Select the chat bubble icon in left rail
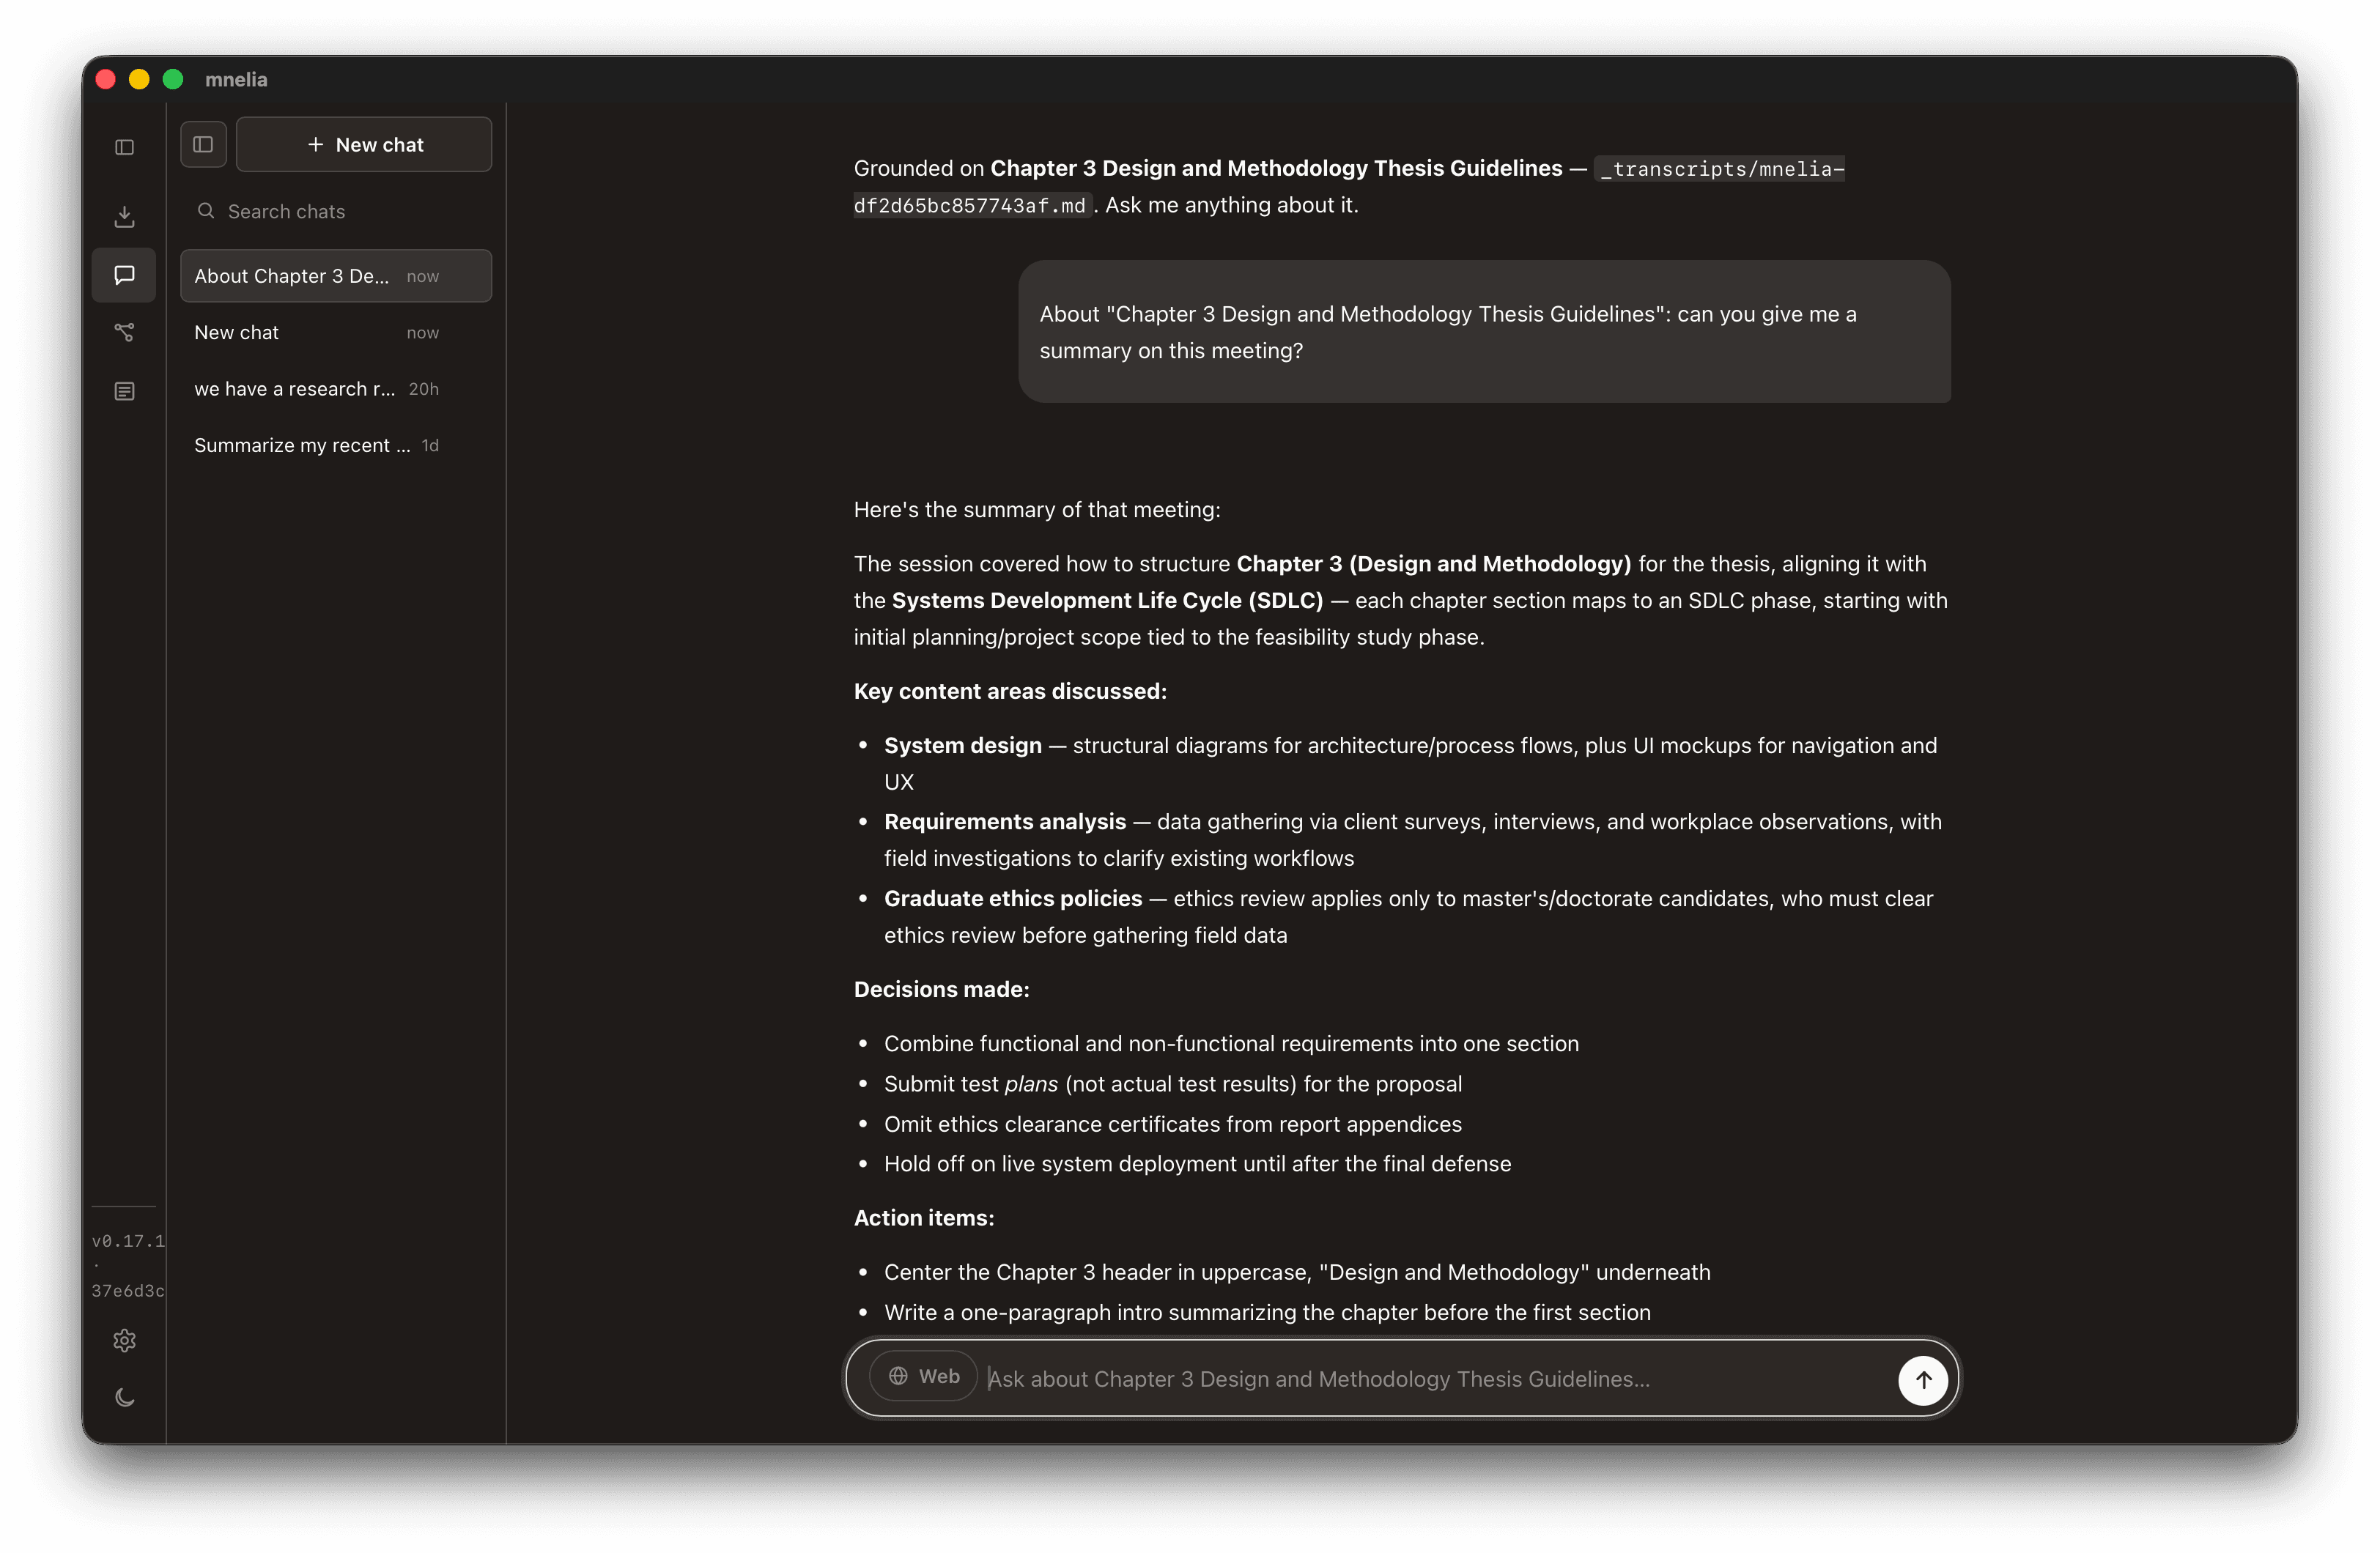This screenshot has height=1553, width=2380. point(124,275)
